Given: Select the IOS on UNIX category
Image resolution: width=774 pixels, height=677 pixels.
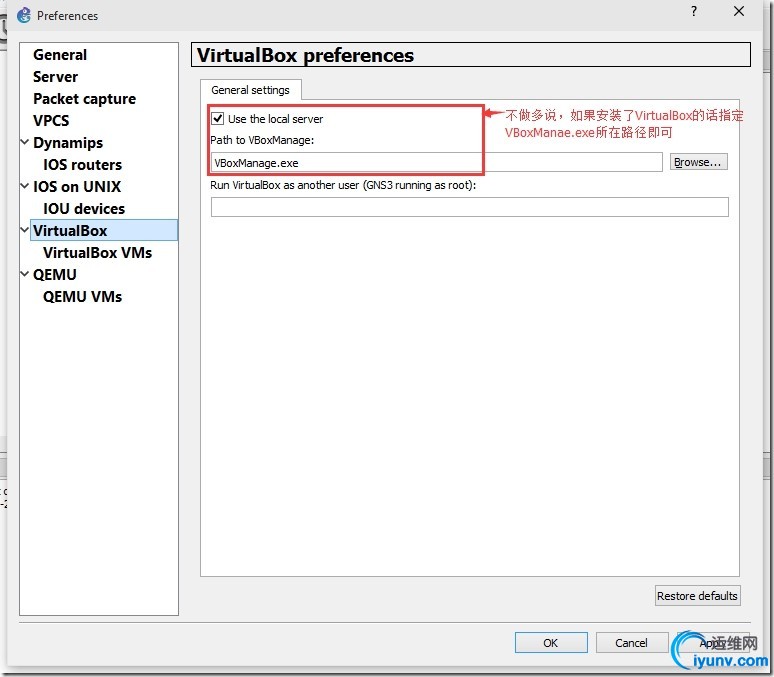Looking at the screenshot, I should [77, 187].
